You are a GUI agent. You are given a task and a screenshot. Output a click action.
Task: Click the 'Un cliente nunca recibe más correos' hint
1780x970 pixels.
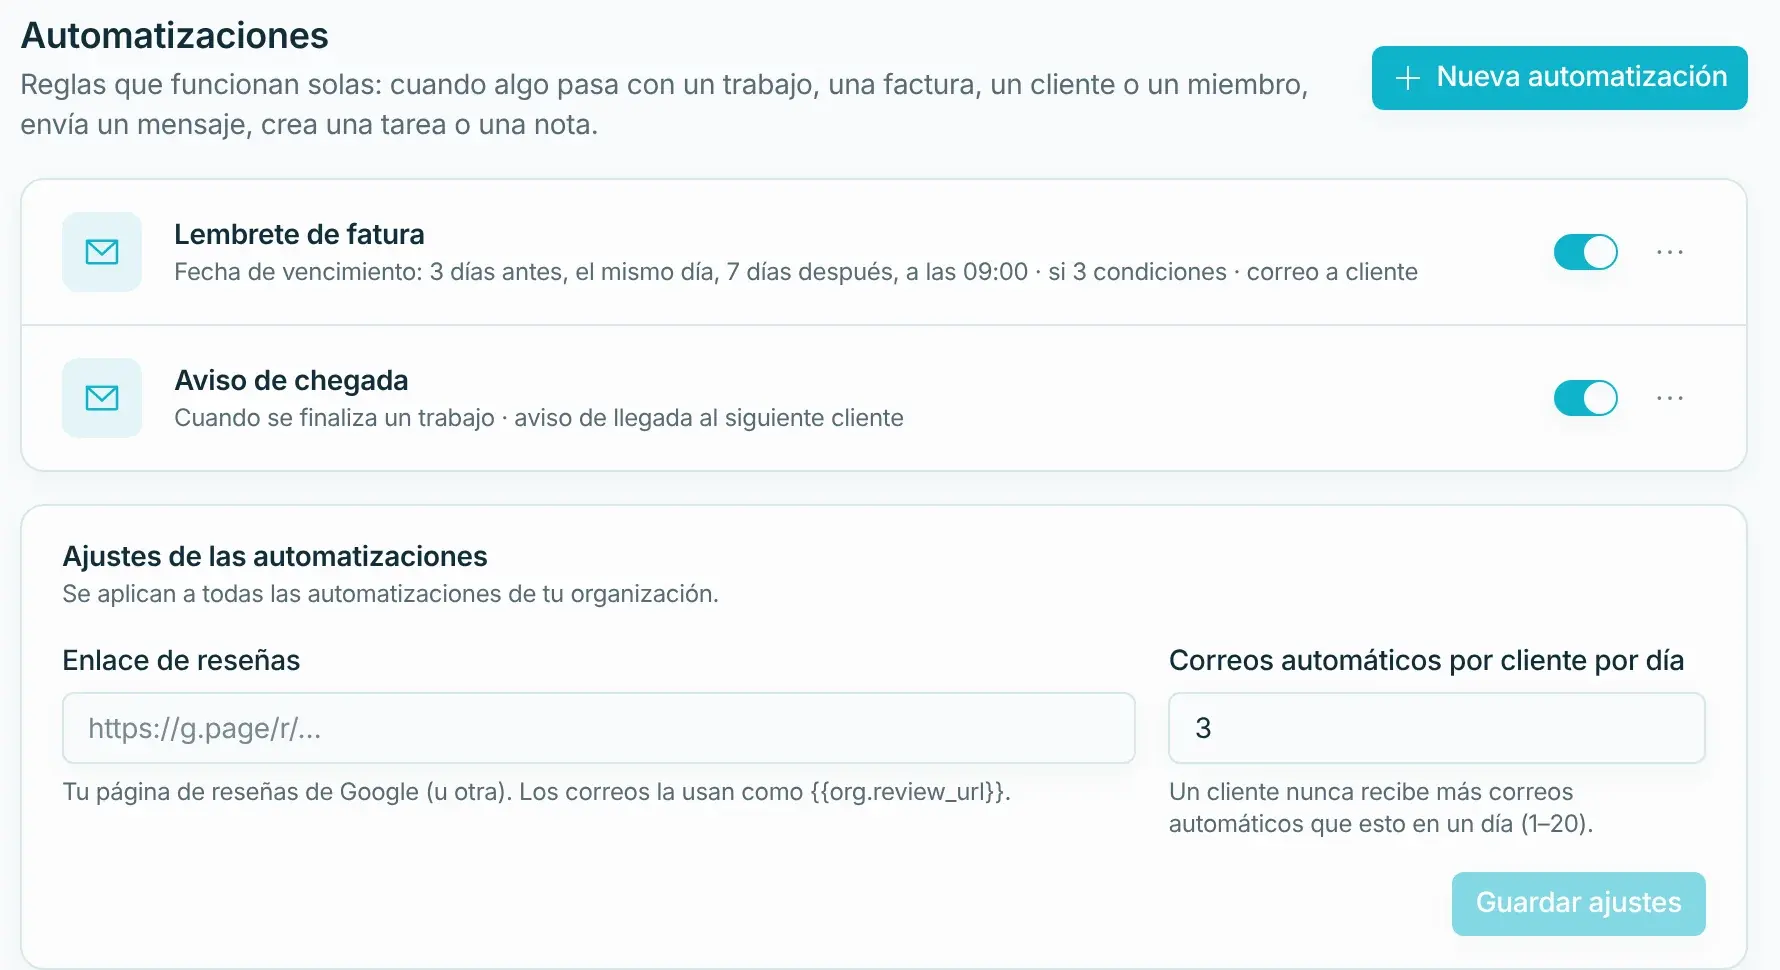(1381, 808)
